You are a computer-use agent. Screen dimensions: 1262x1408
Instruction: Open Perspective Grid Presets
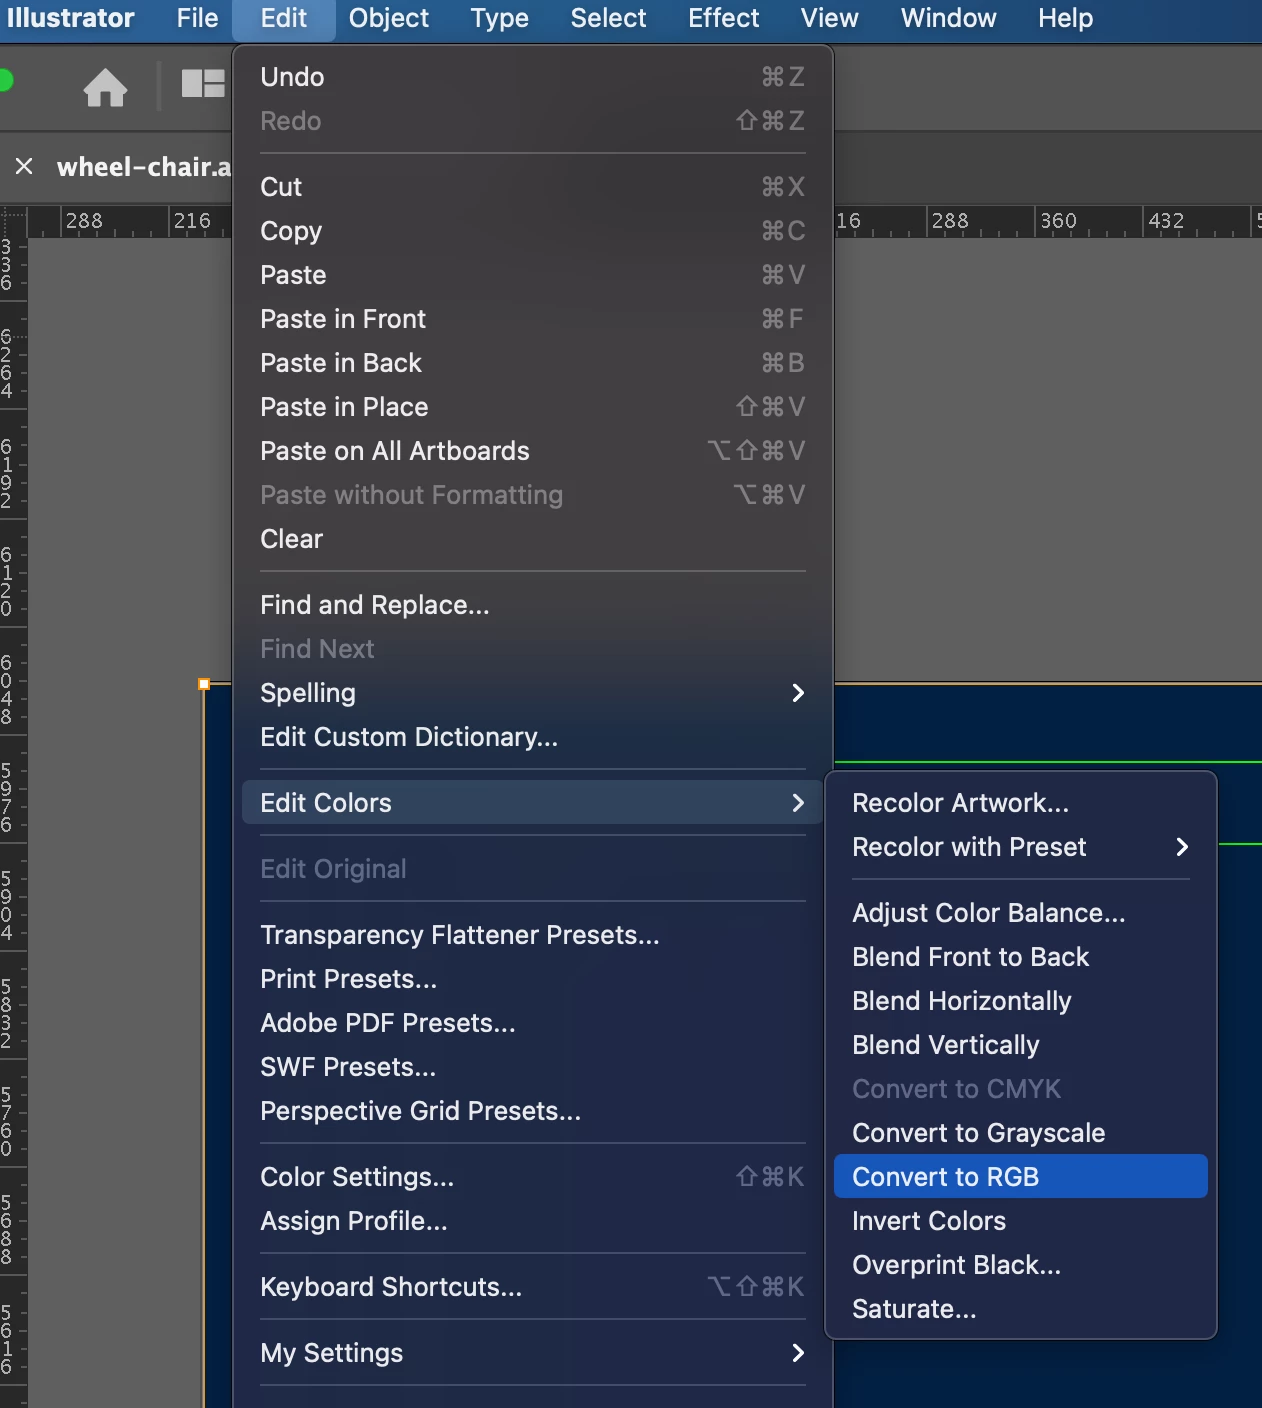coord(532,1111)
